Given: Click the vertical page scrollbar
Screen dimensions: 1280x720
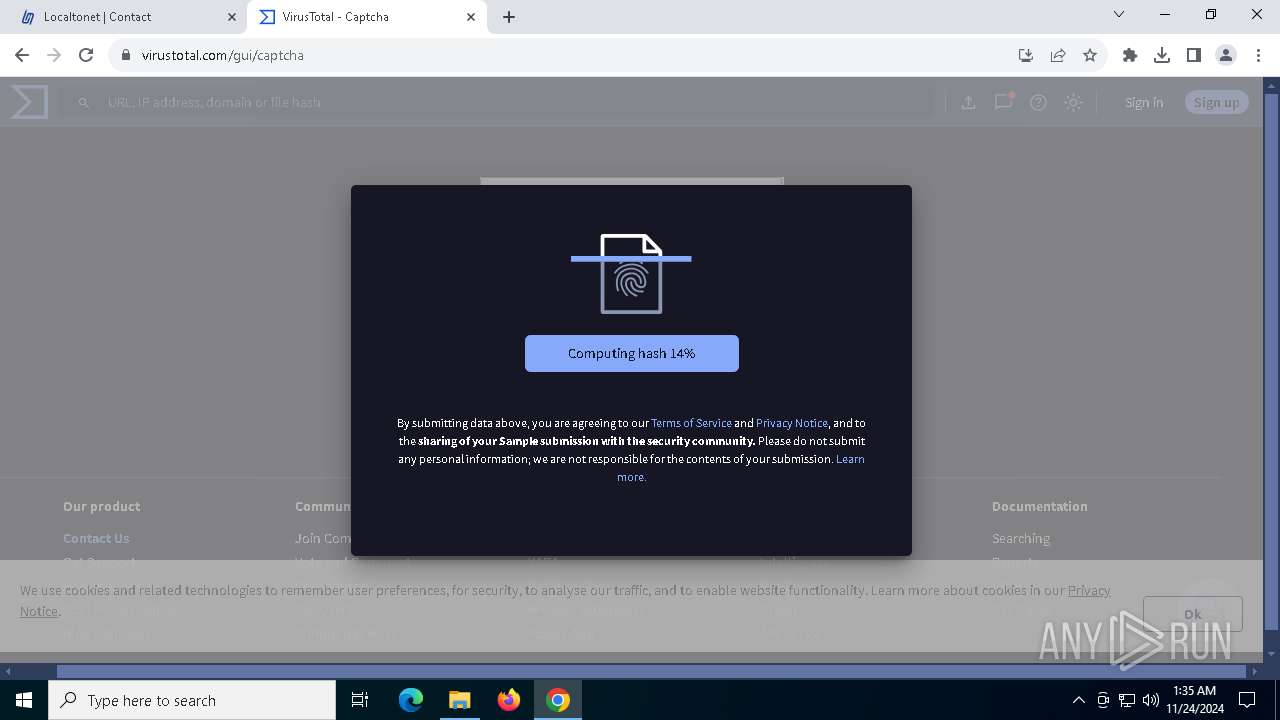Looking at the screenshot, I should coord(1272,360).
